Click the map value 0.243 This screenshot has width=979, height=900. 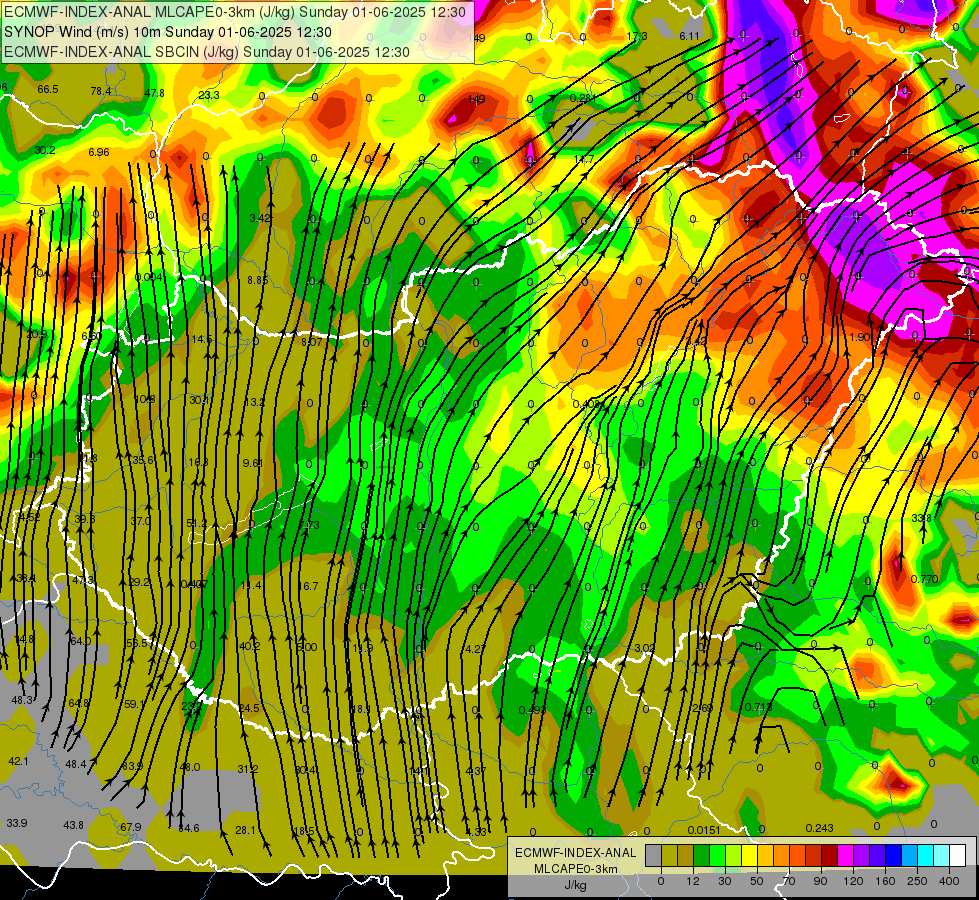click(819, 828)
